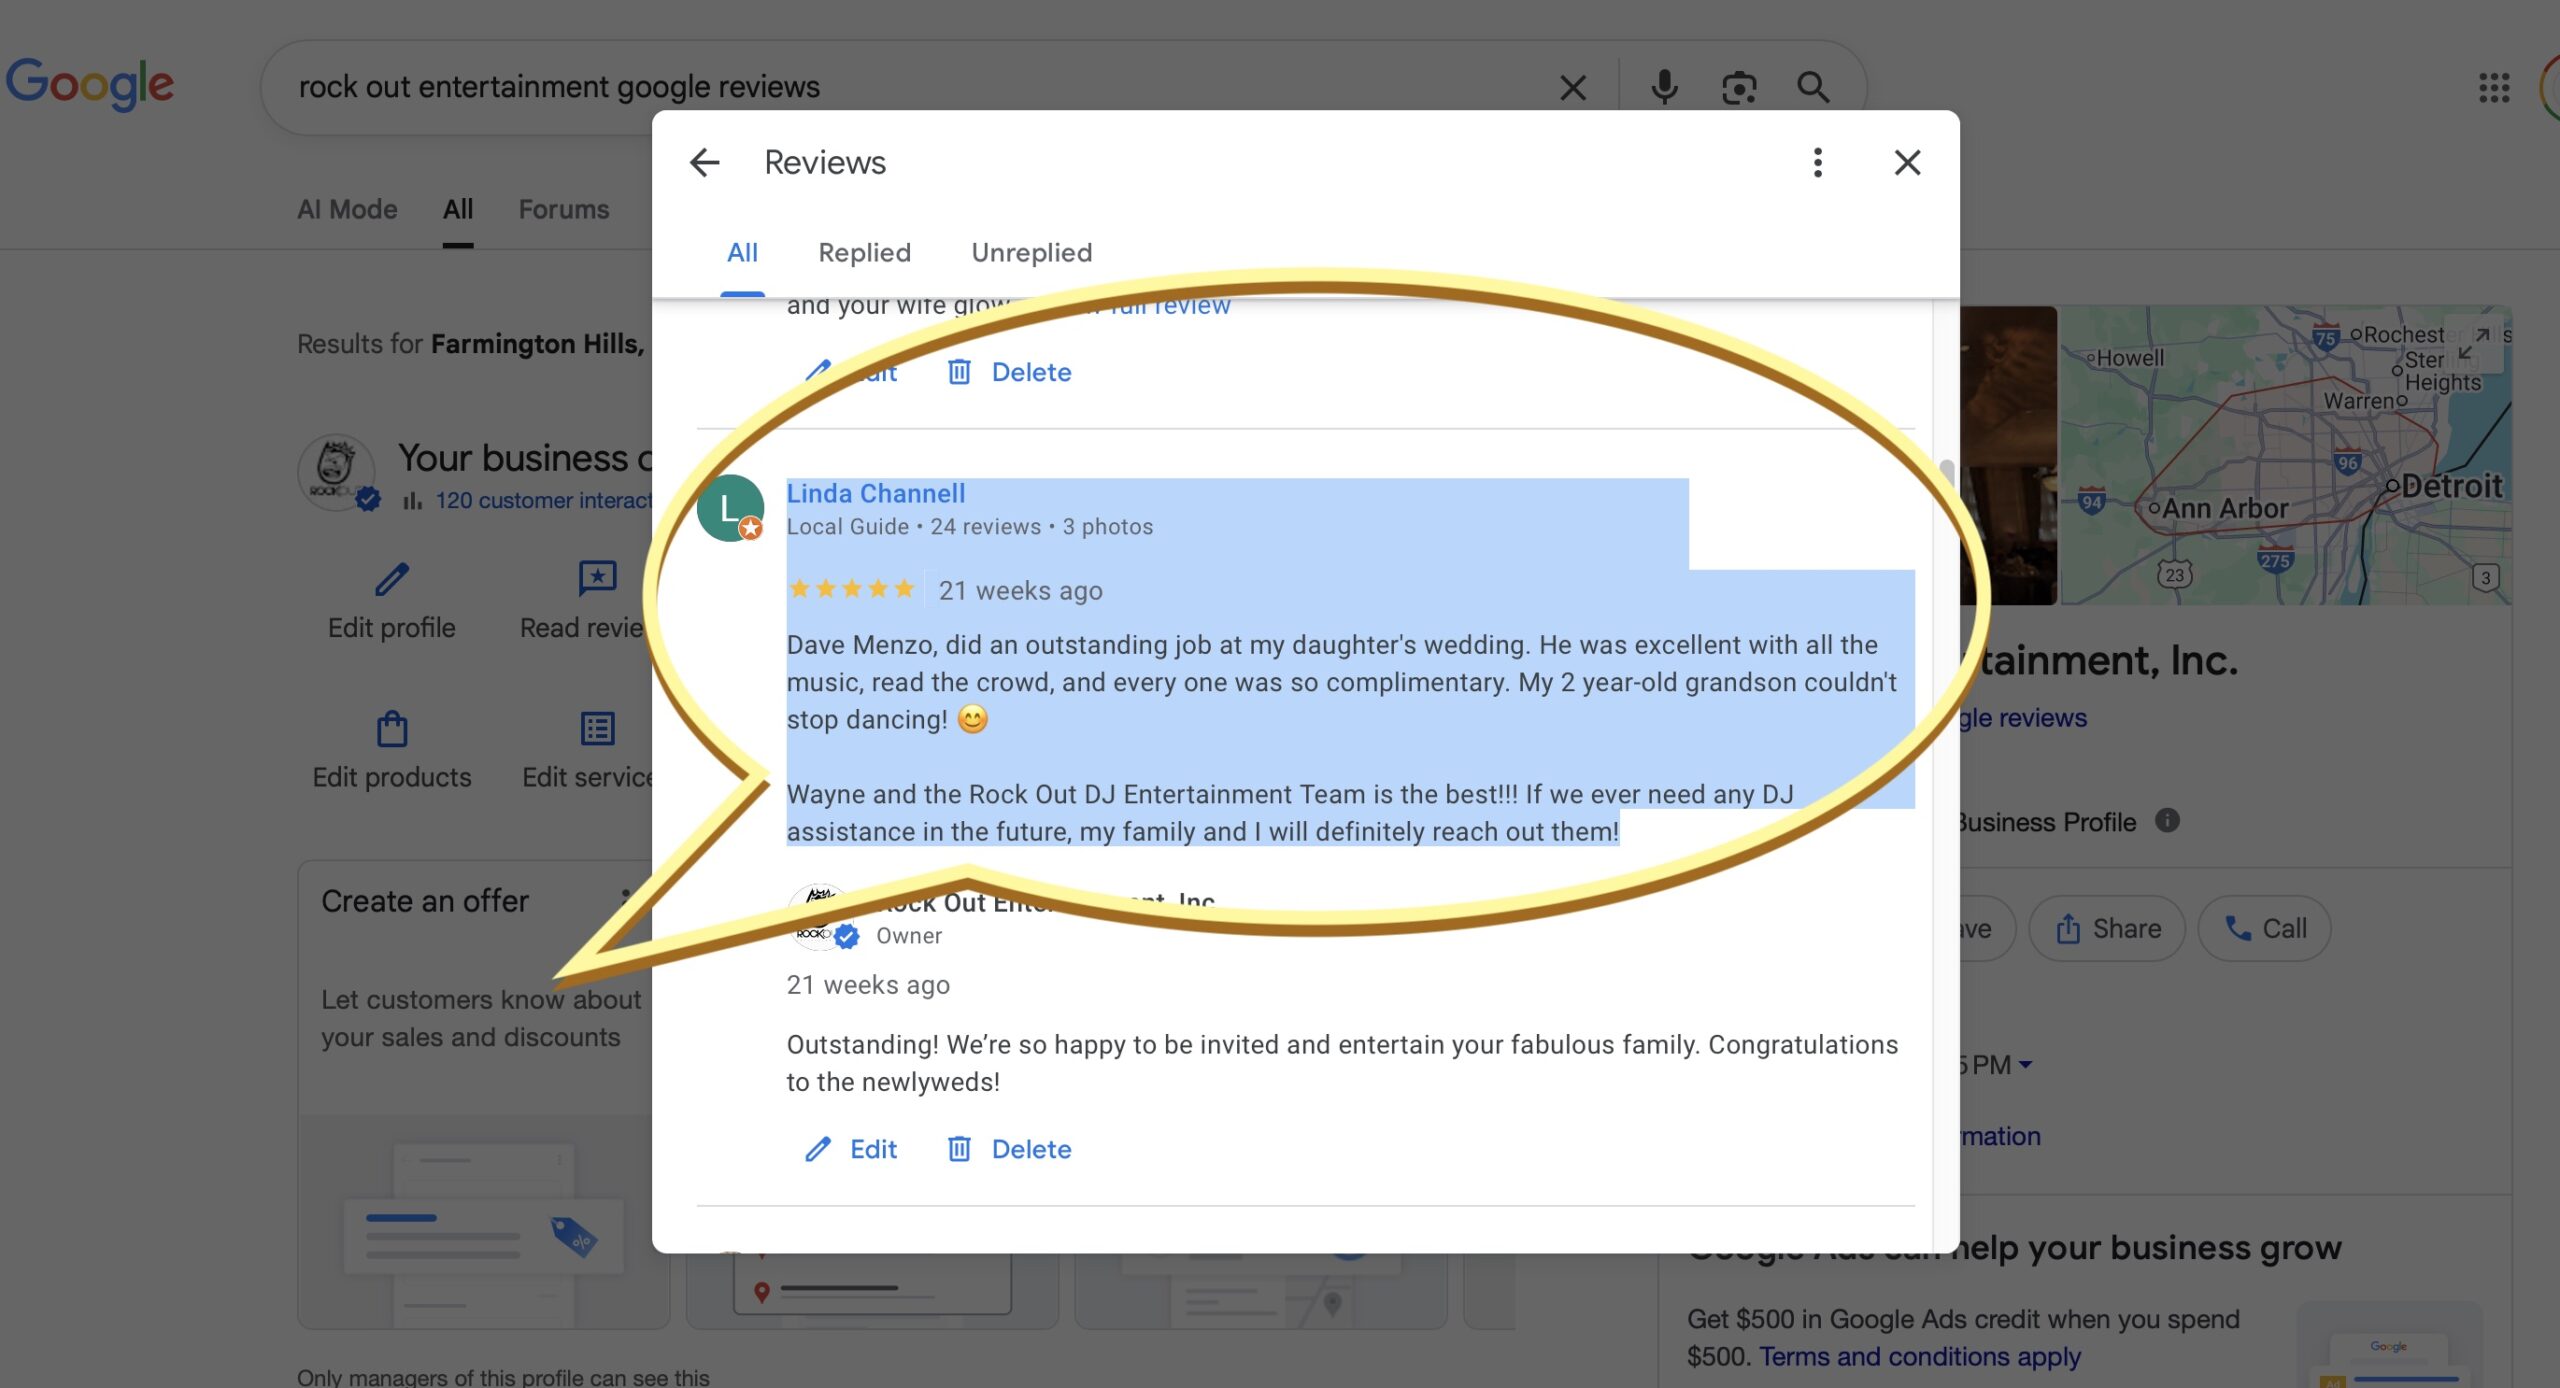Click the magnifying glass search icon

coord(1813,88)
